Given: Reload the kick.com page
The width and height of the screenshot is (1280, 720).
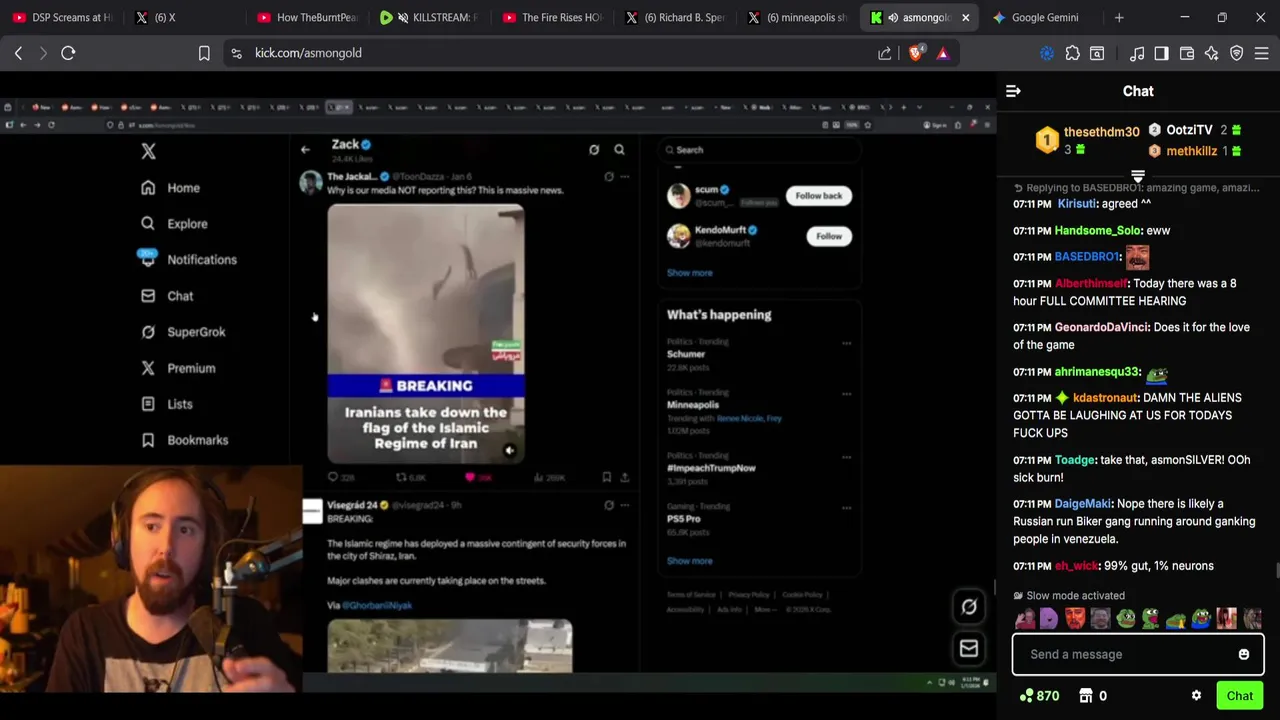Looking at the screenshot, I should pos(68,53).
